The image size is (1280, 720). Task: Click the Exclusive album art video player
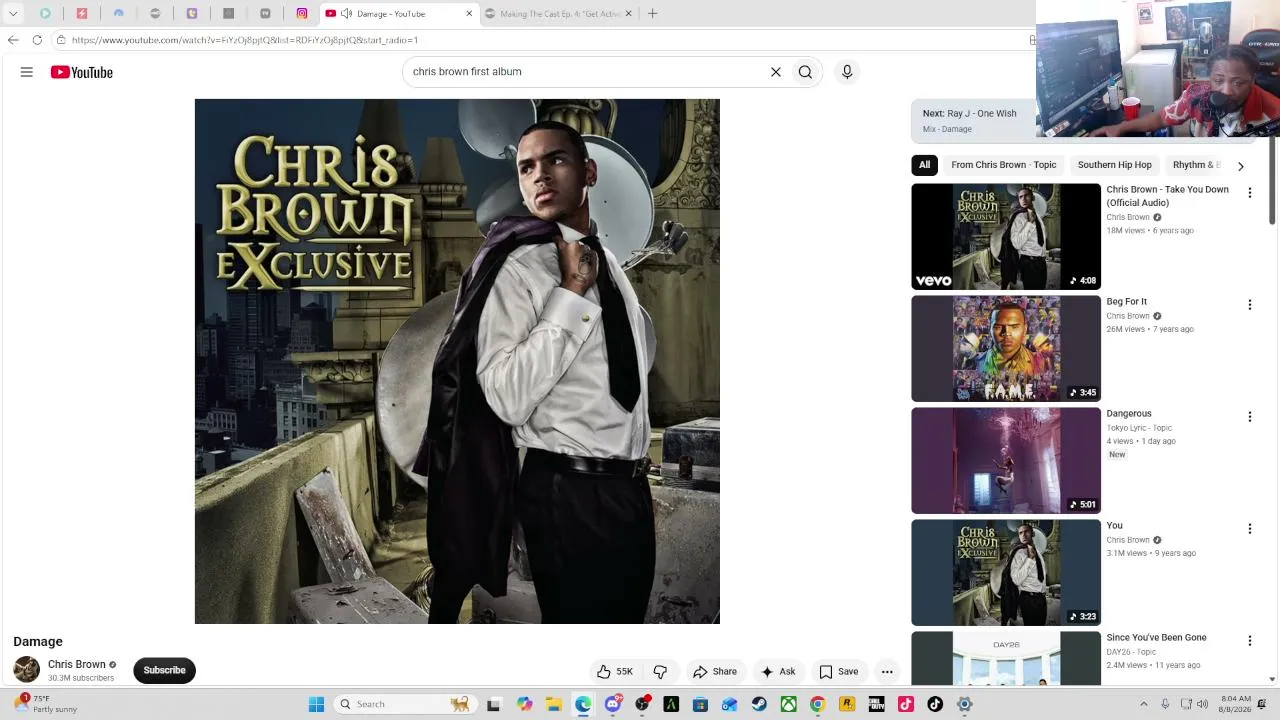(x=457, y=361)
